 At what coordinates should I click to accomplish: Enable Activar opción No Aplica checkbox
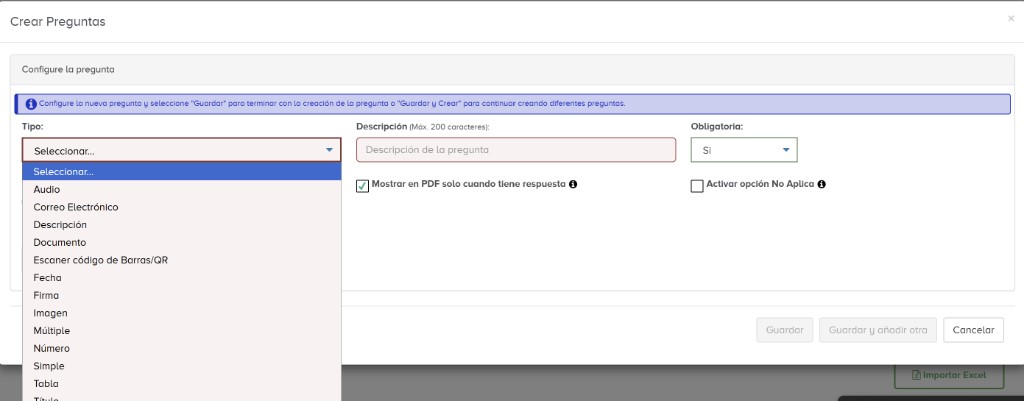click(x=697, y=186)
